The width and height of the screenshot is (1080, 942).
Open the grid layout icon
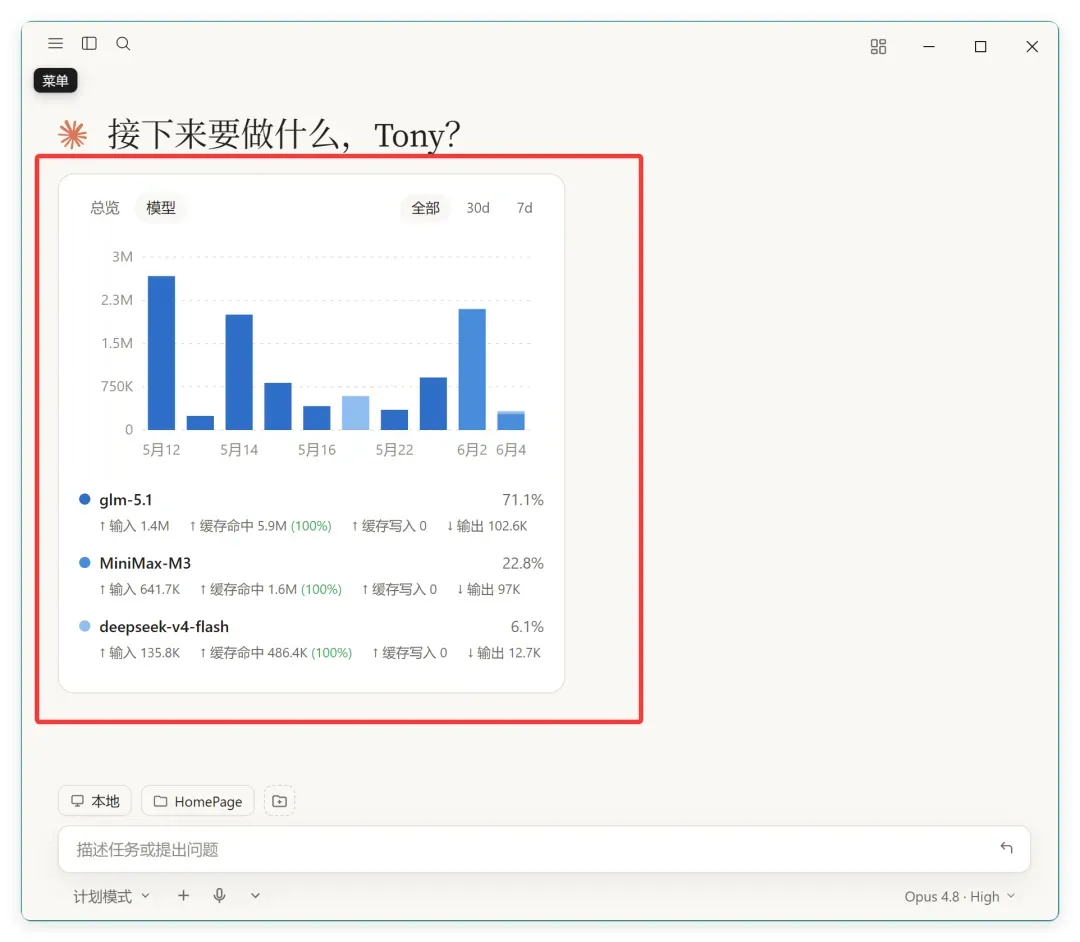pyautogui.click(x=878, y=46)
